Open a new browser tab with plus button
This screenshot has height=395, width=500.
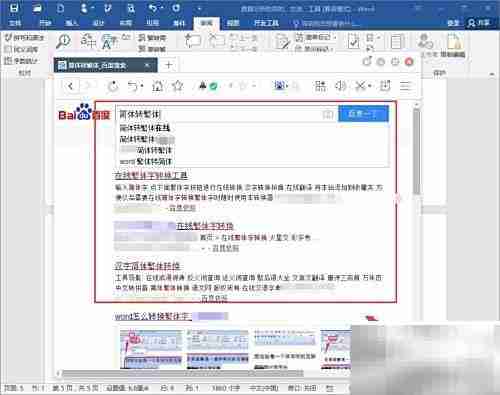(169, 65)
